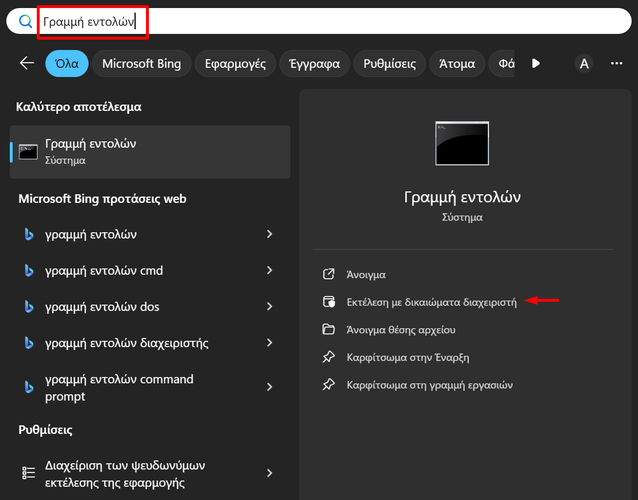Open the three-dots more options menu
638x500 pixels.
pos(616,63)
